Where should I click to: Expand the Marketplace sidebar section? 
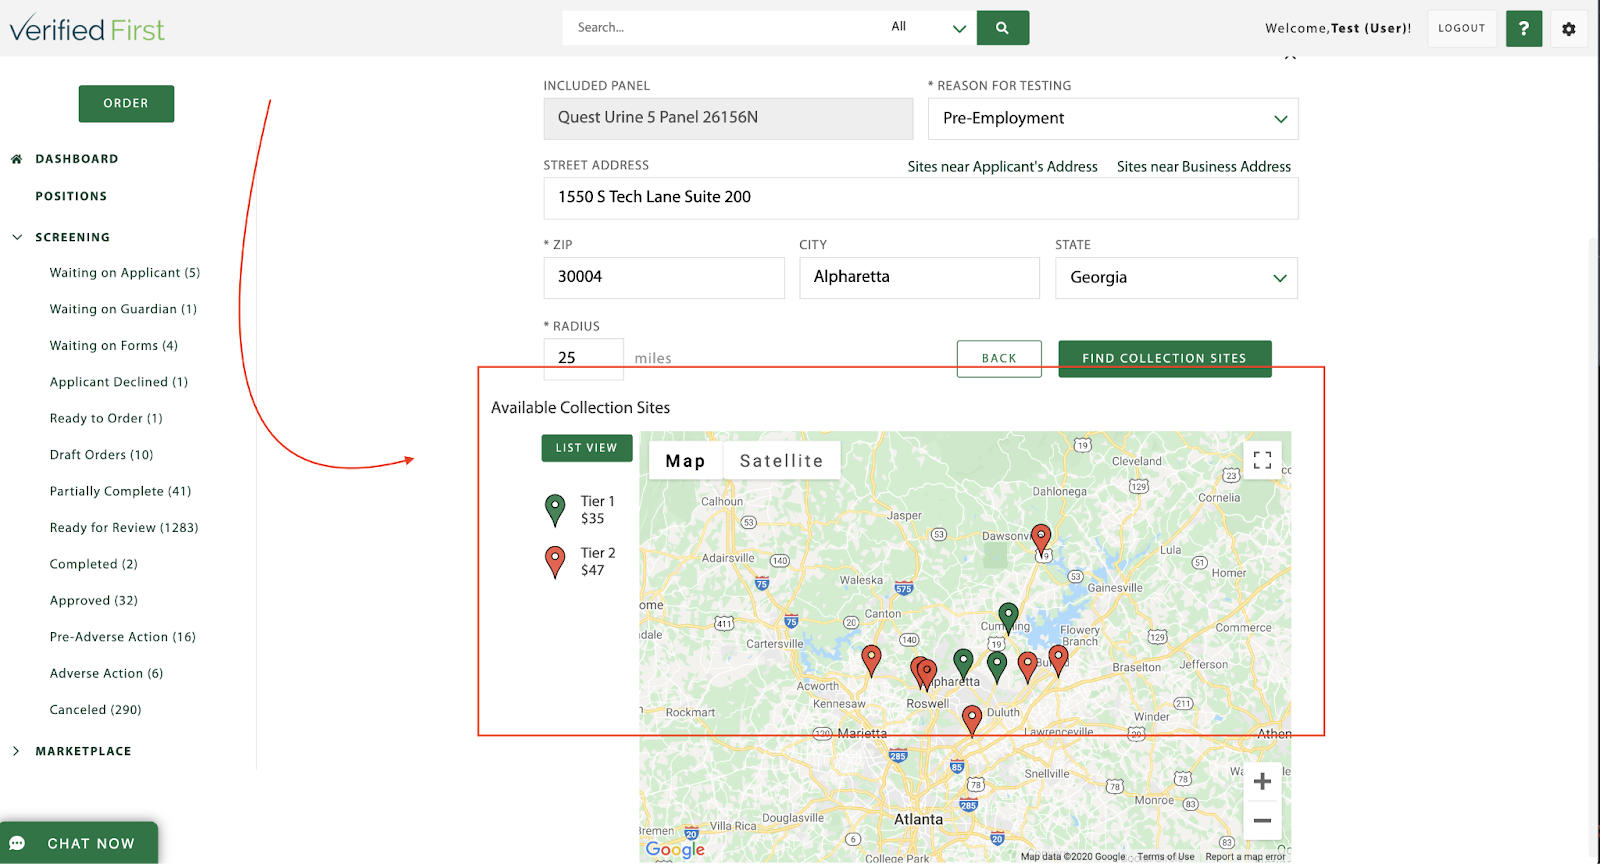(17, 751)
